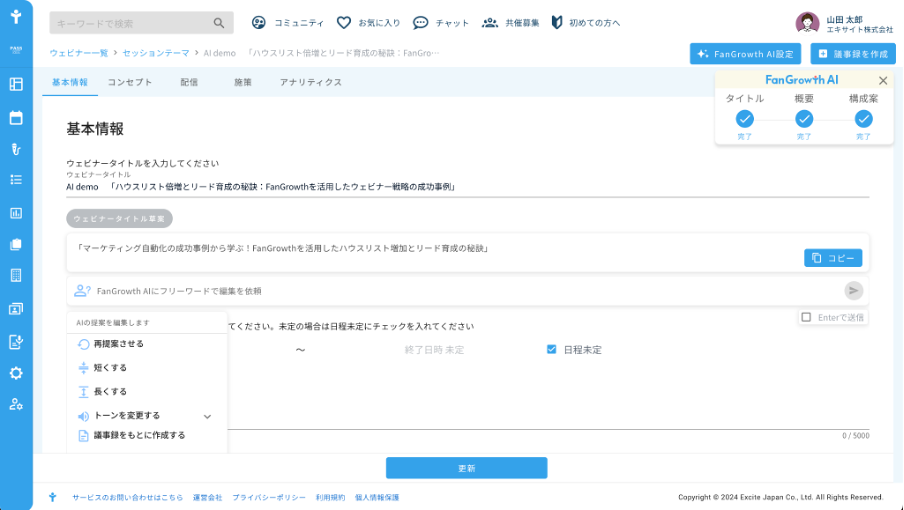Click the 構成案 completed checkmark
The width and height of the screenshot is (904, 510).
pyautogui.click(x=863, y=119)
